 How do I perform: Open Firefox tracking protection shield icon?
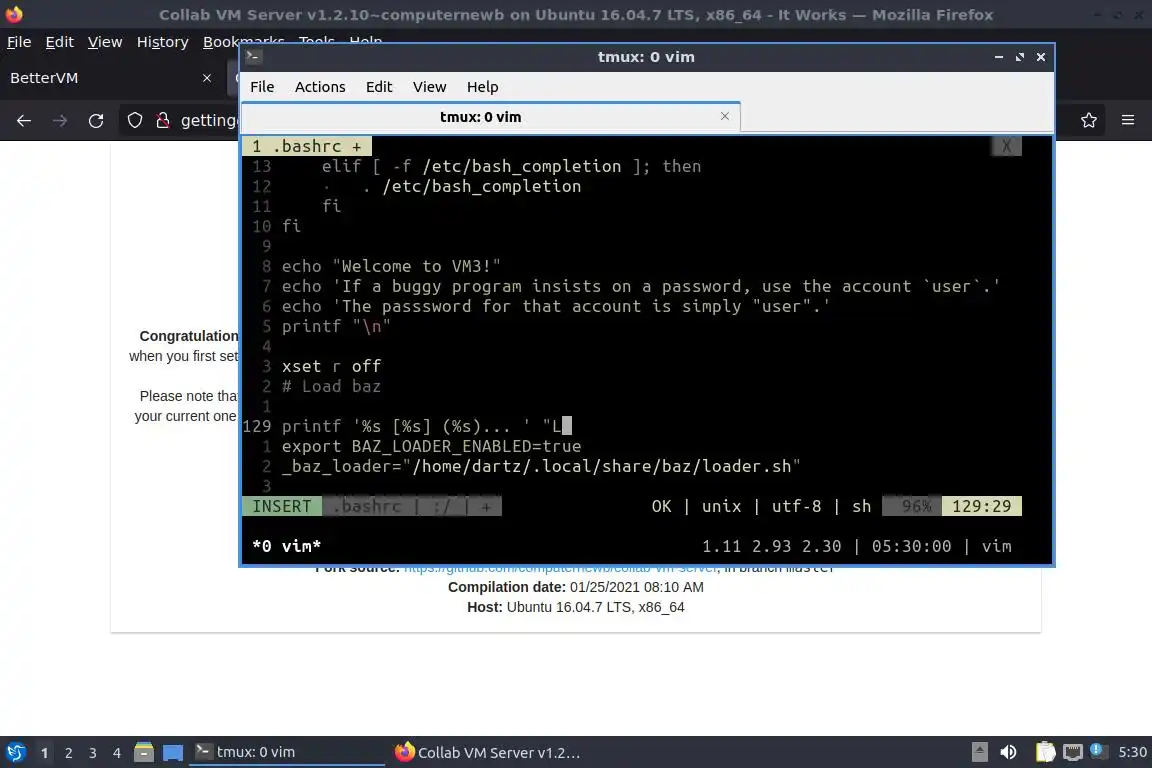pyautogui.click(x=134, y=121)
